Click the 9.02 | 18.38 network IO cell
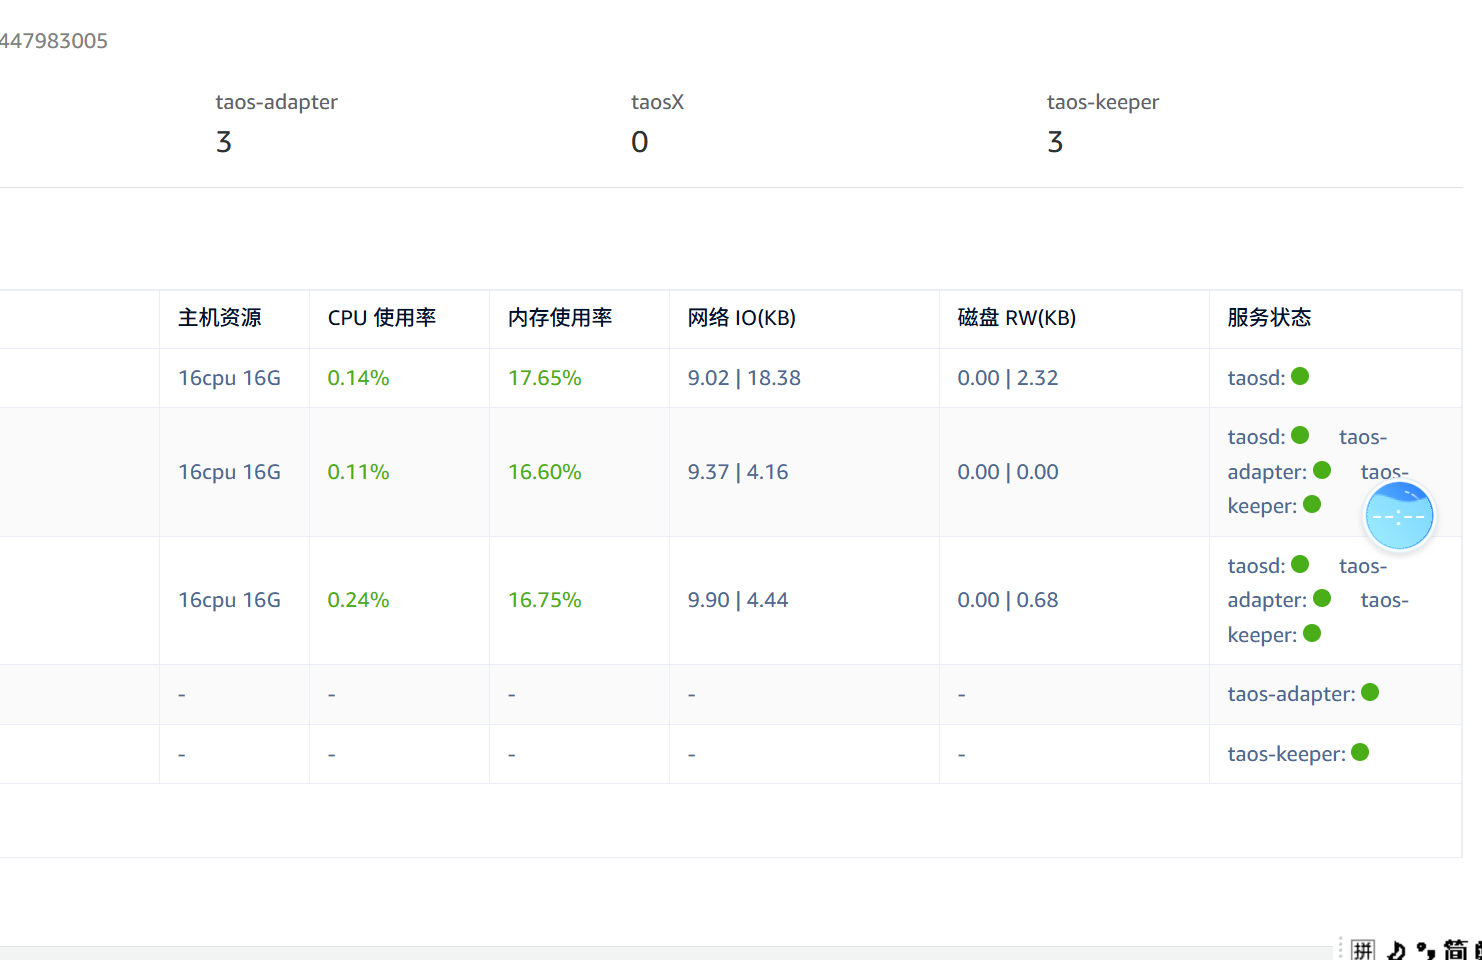 [744, 378]
